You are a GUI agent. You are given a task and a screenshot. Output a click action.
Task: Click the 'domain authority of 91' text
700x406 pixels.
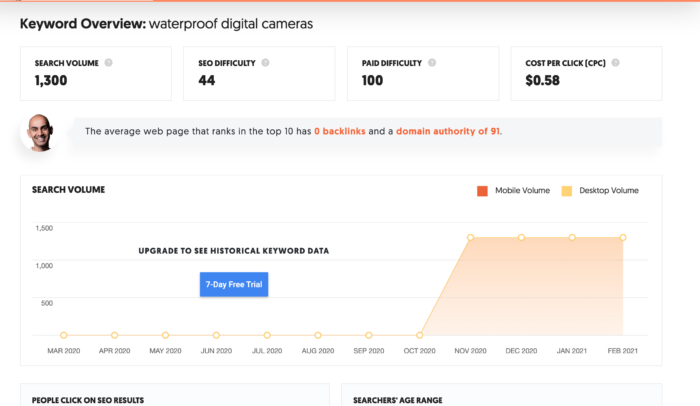[x=448, y=131]
